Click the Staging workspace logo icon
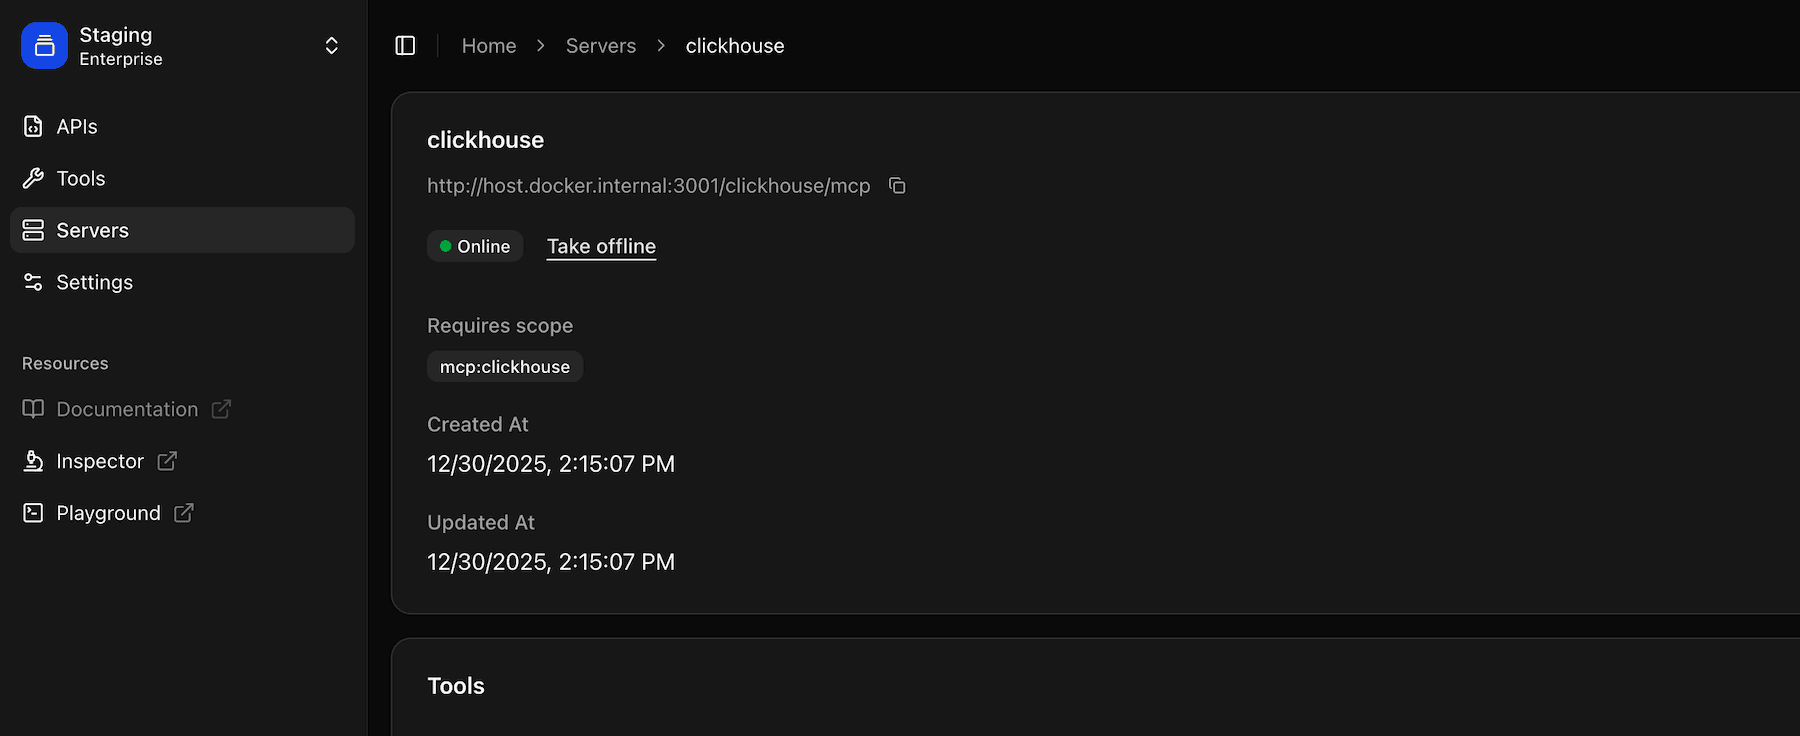The image size is (1800, 736). 44,46
